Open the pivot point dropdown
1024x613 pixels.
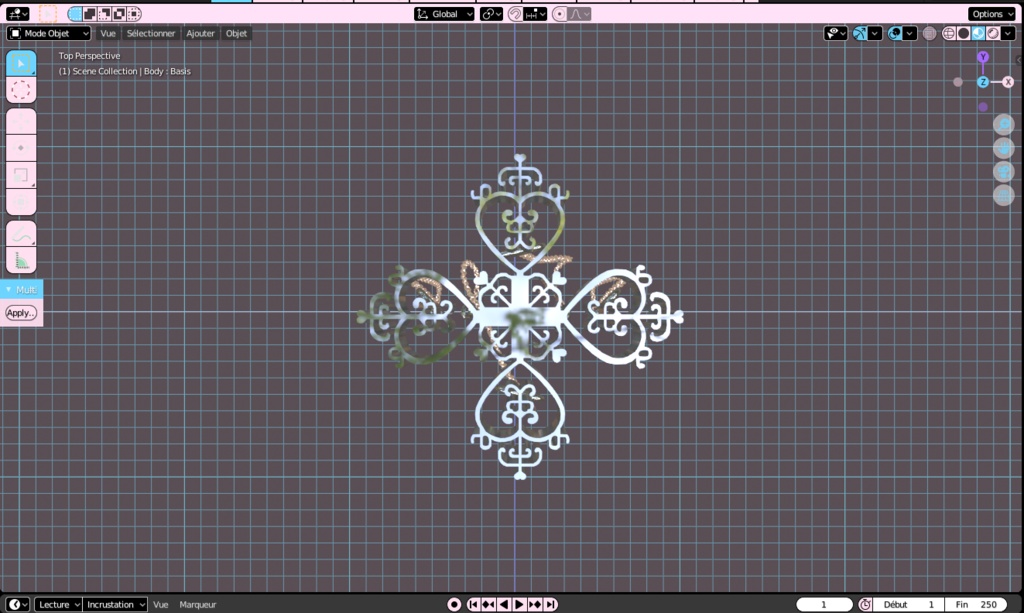point(491,14)
